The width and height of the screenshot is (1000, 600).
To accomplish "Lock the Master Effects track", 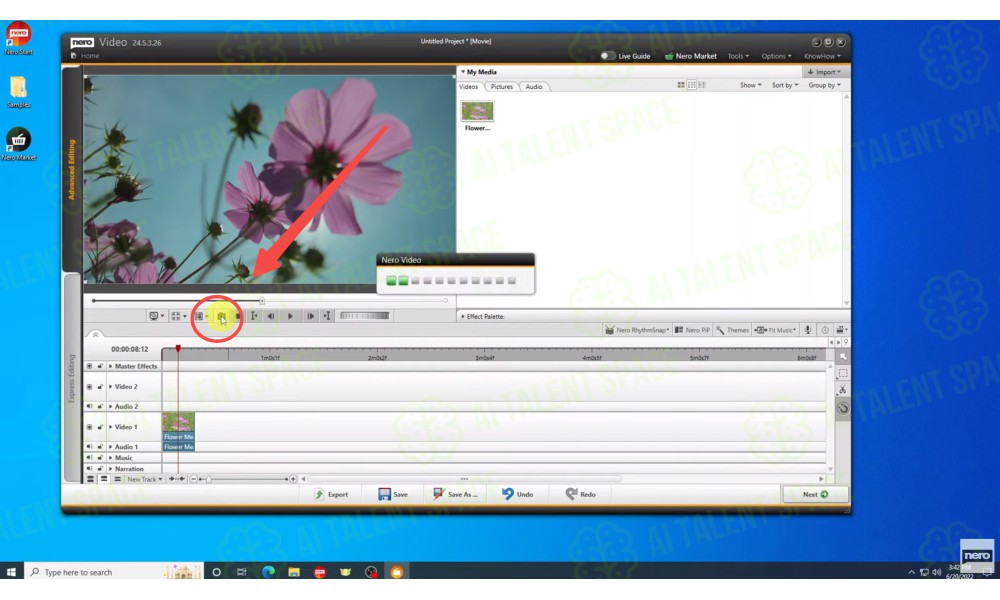I will (100, 366).
